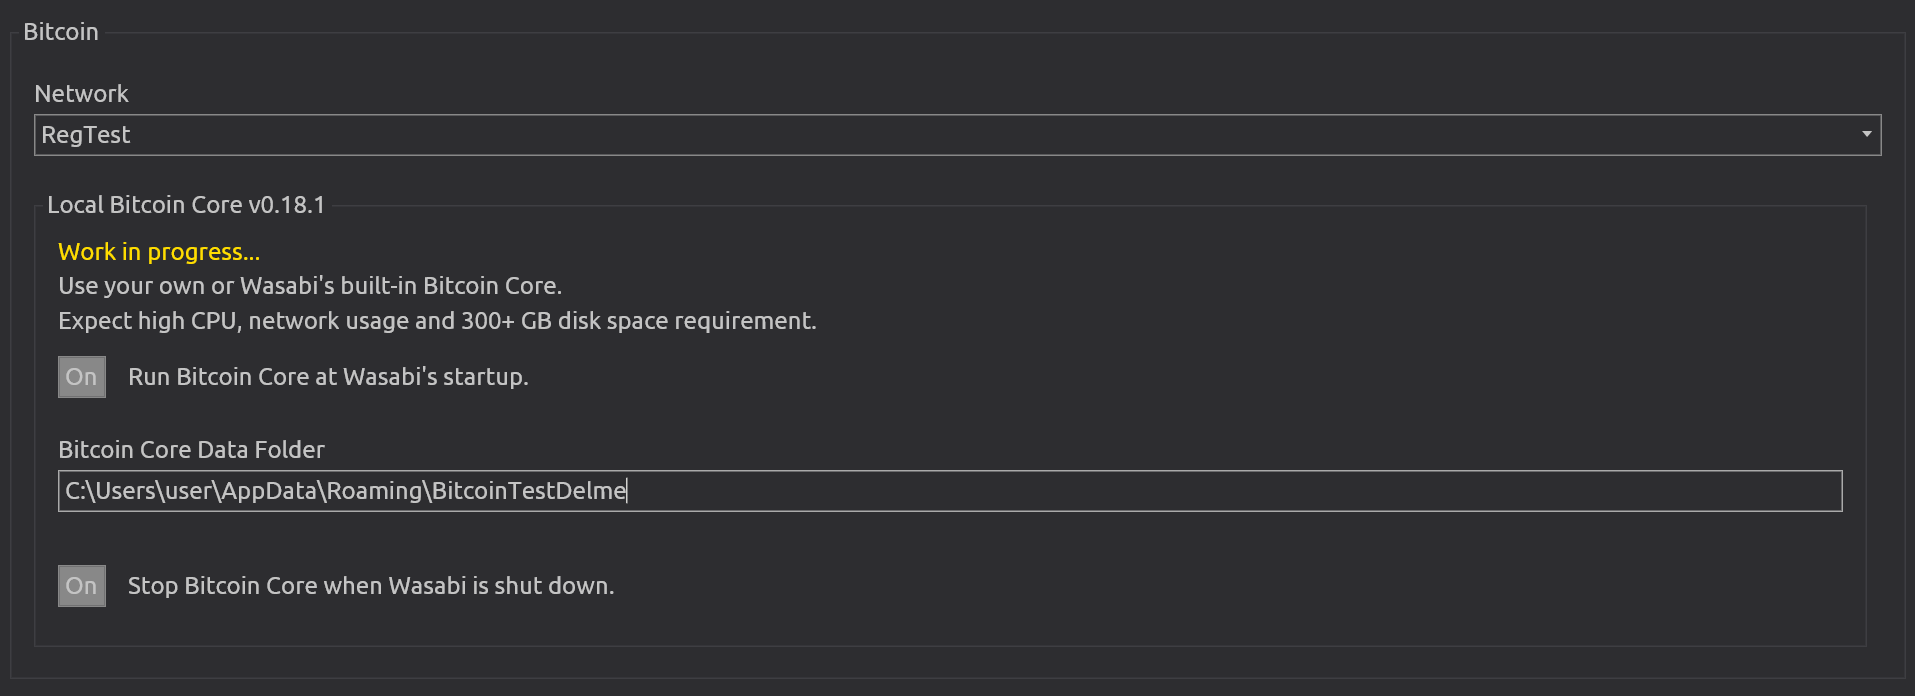Select the RegTest value in the combo box
1915x696 pixels.
(x=85, y=134)
